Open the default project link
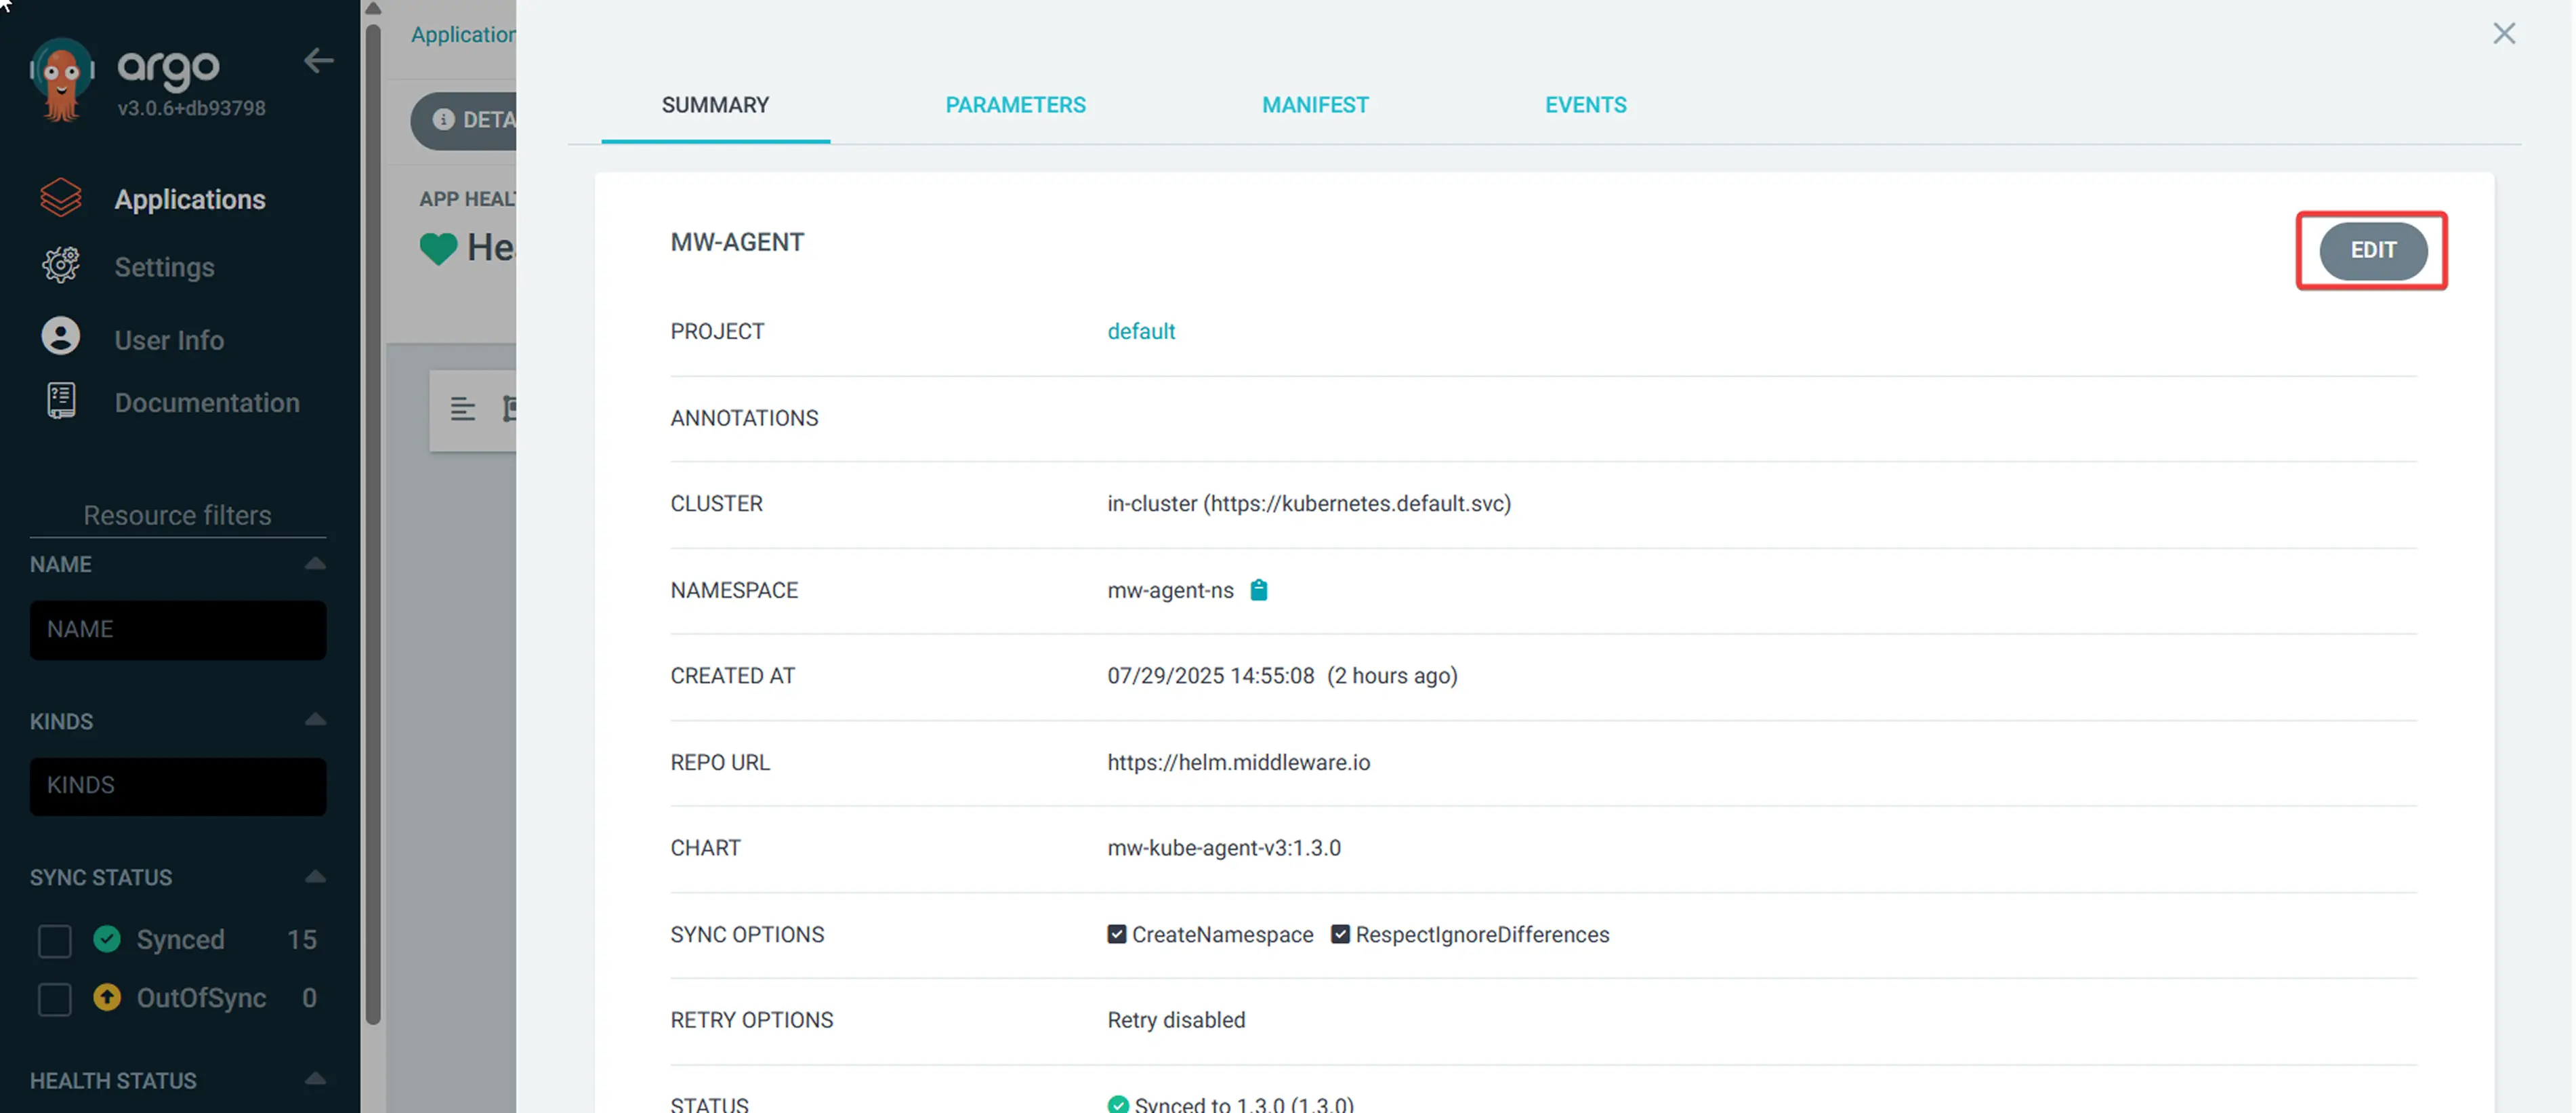2576x1113 pixels. coord(1141,331)
